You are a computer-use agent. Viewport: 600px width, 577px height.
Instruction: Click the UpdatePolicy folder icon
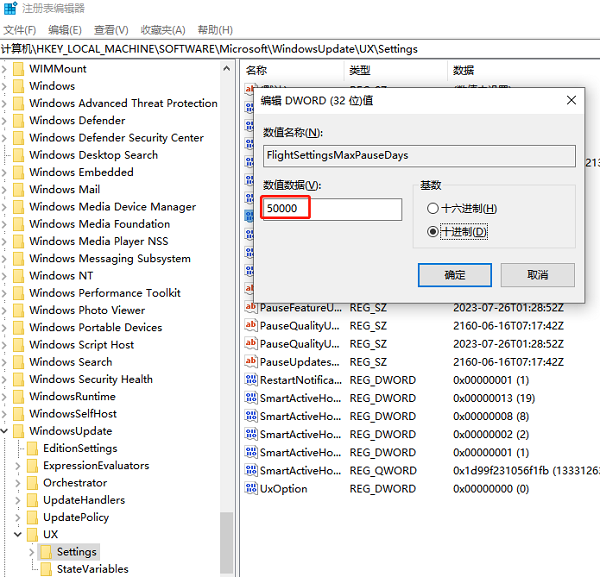pyautogui.click(x=33, y=517)
